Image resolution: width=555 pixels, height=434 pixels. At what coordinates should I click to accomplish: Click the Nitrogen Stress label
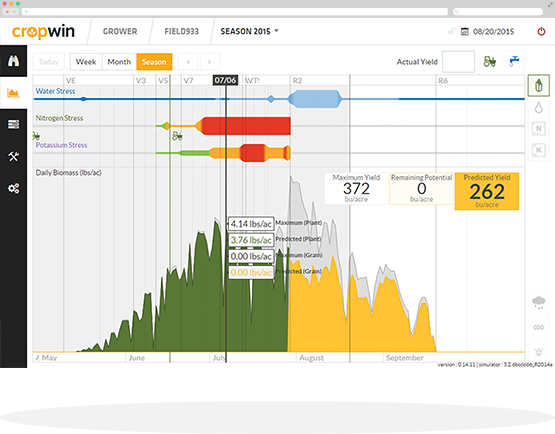[x=59, y=118]
